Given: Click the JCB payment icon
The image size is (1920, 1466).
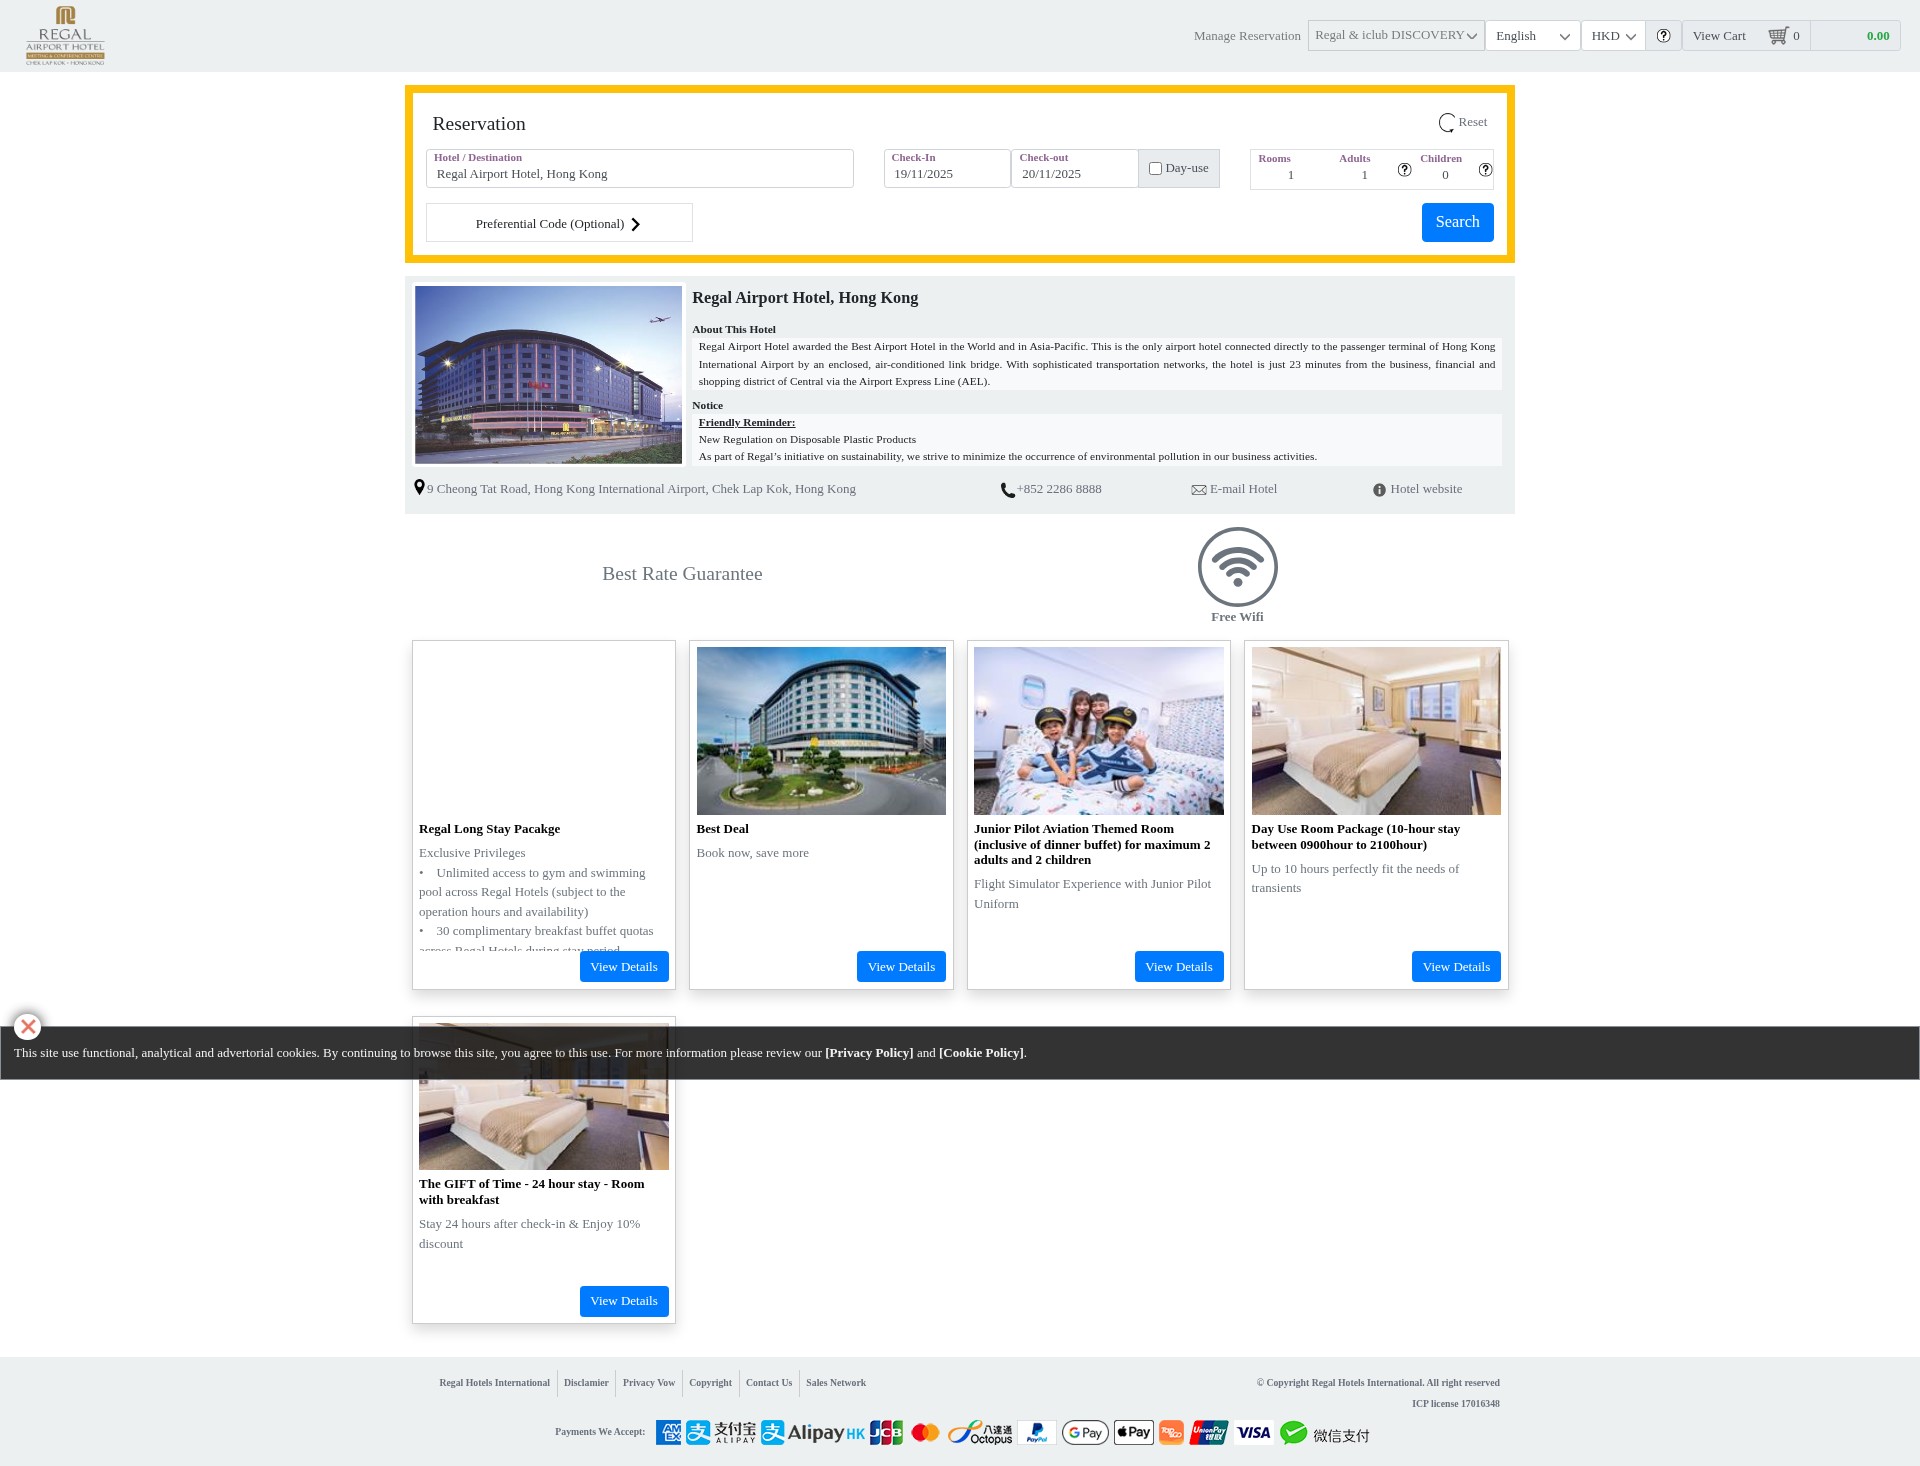Looking at the screenshot, I should click(x=886, y=1433).
